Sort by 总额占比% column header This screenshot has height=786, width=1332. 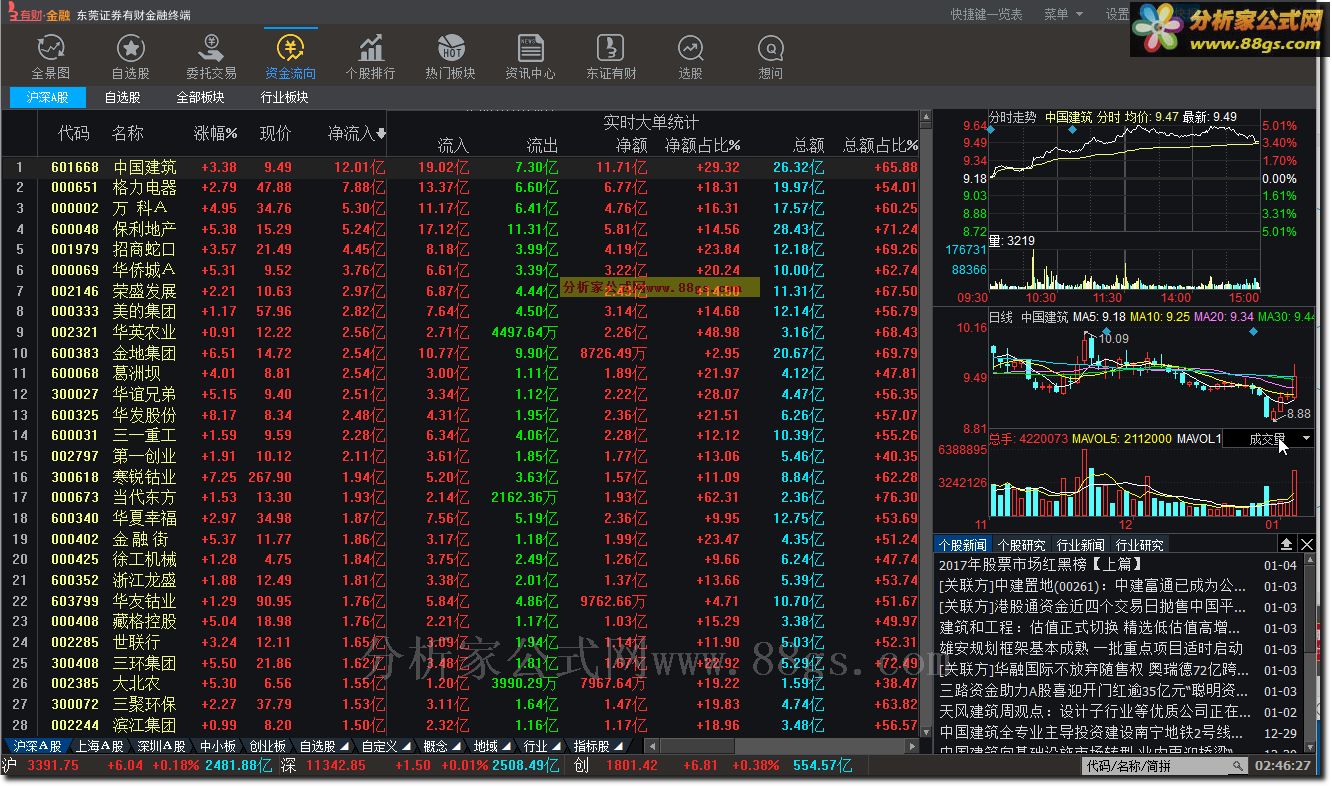(880, 146)
